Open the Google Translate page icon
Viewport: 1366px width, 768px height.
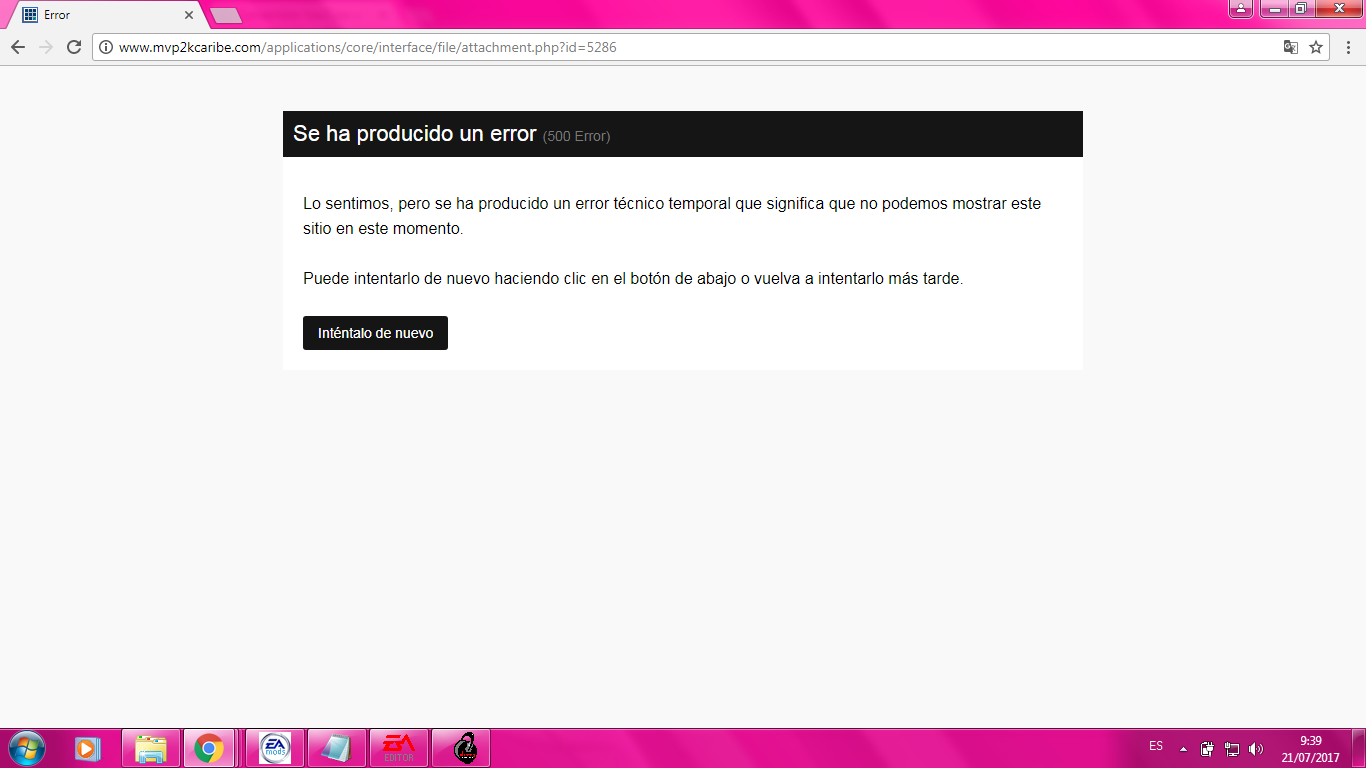pos(1291,47)
